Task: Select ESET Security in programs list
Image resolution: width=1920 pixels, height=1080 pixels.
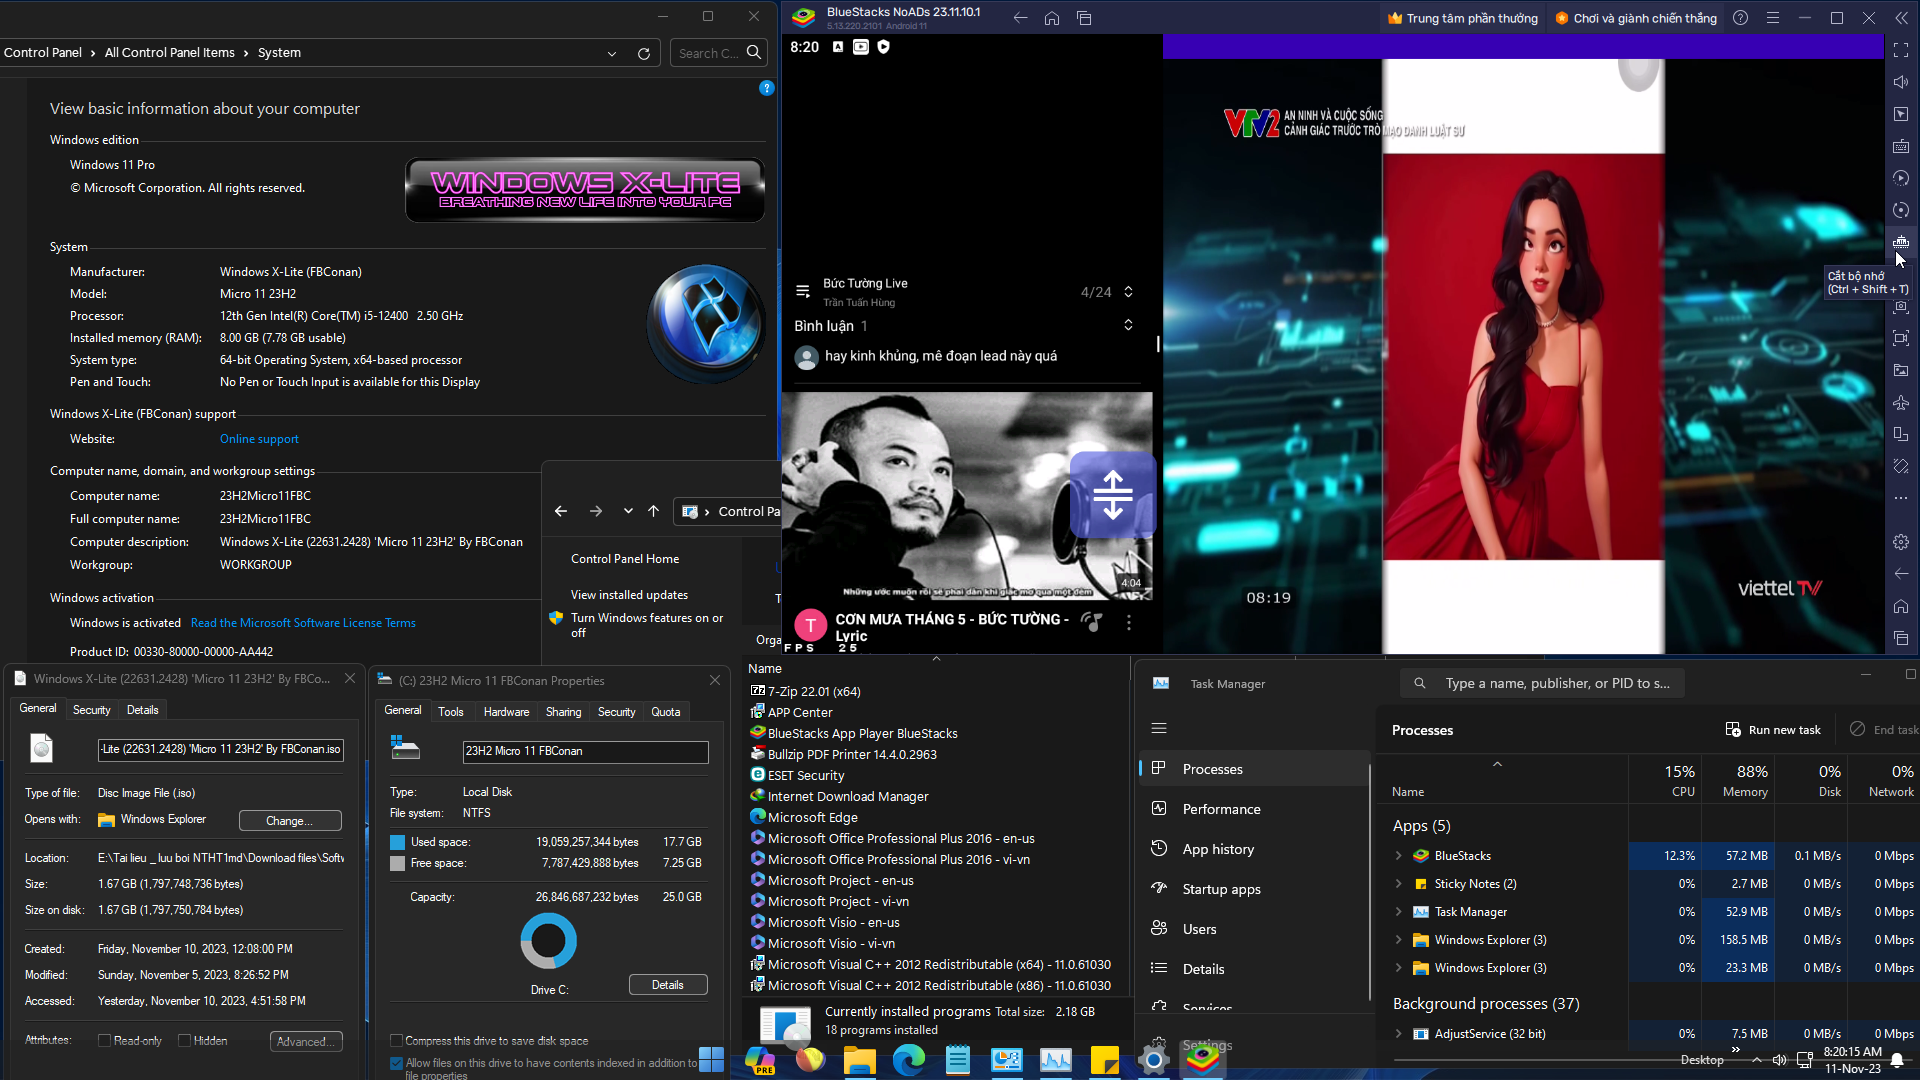Action: click(x=805, y=775)
